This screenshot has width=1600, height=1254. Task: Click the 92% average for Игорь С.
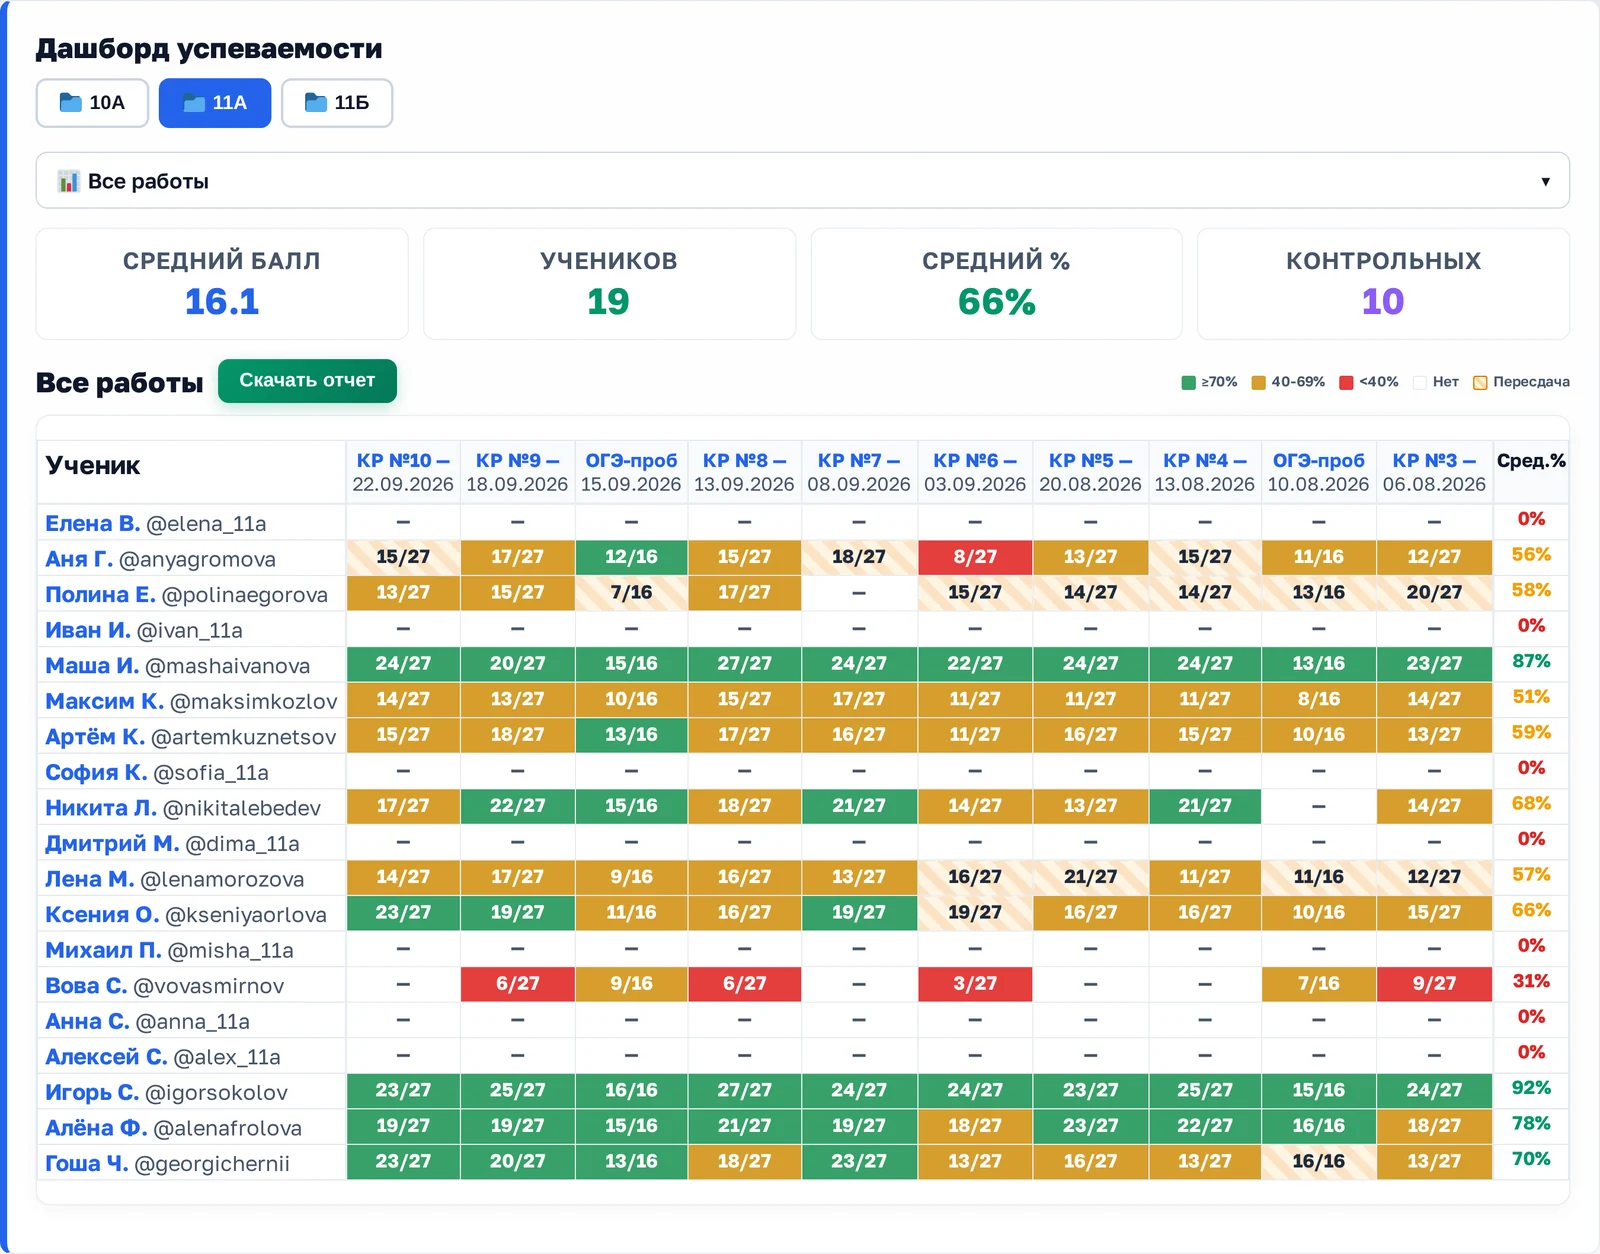coord(1531,1088)
